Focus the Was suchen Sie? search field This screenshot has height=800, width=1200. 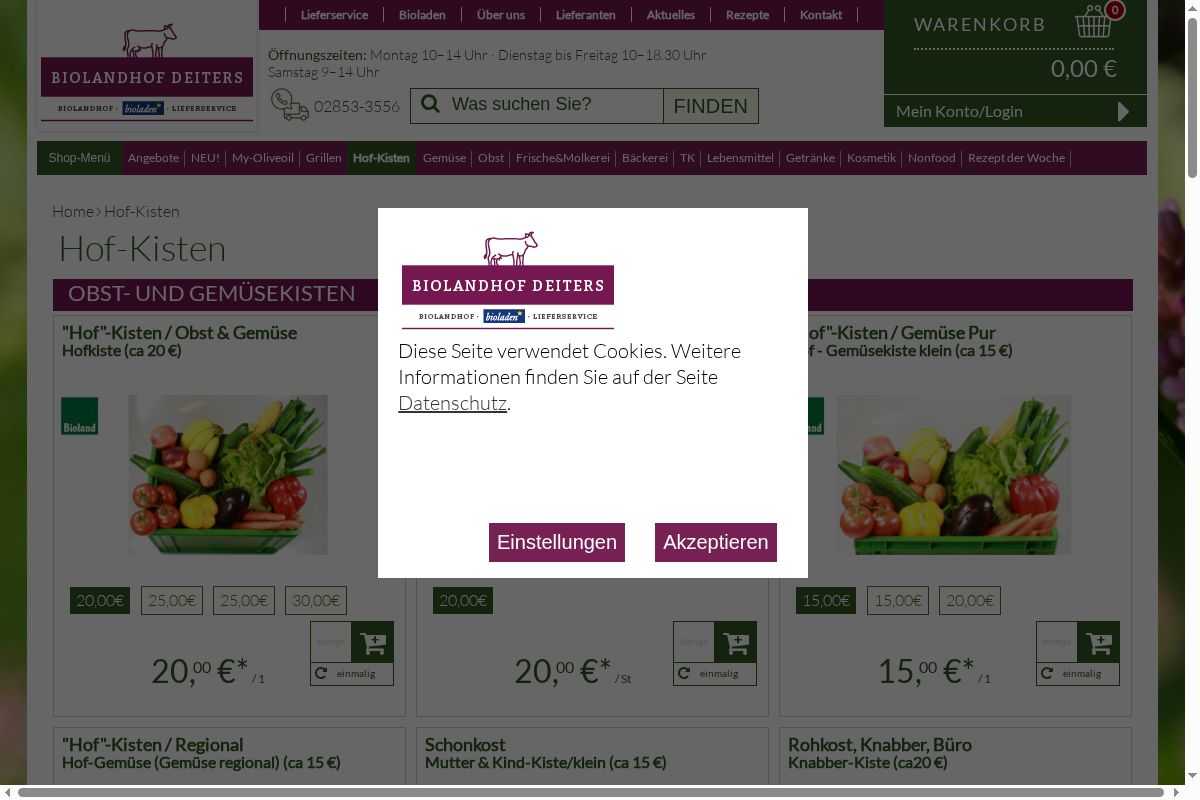(x=554, y=105)
